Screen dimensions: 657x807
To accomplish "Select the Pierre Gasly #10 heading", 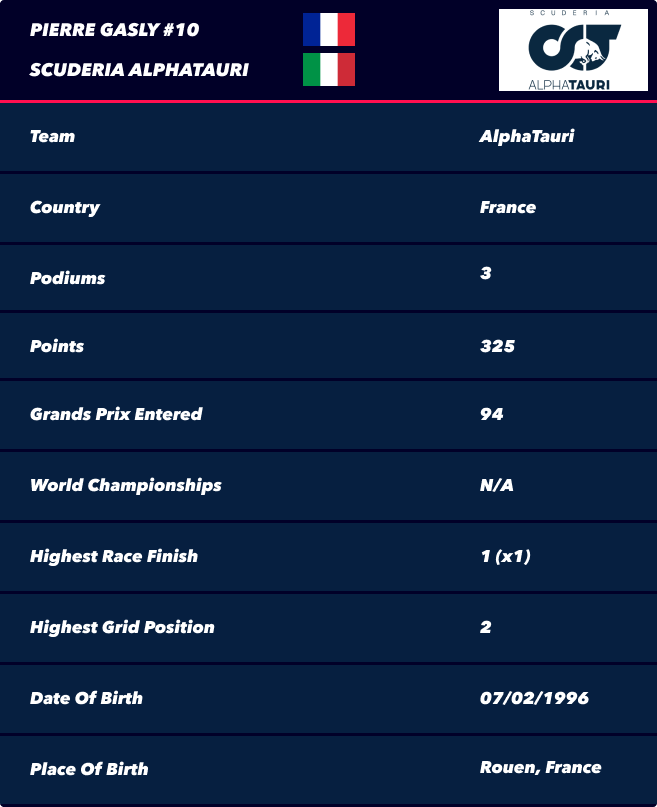I will 114,29.
